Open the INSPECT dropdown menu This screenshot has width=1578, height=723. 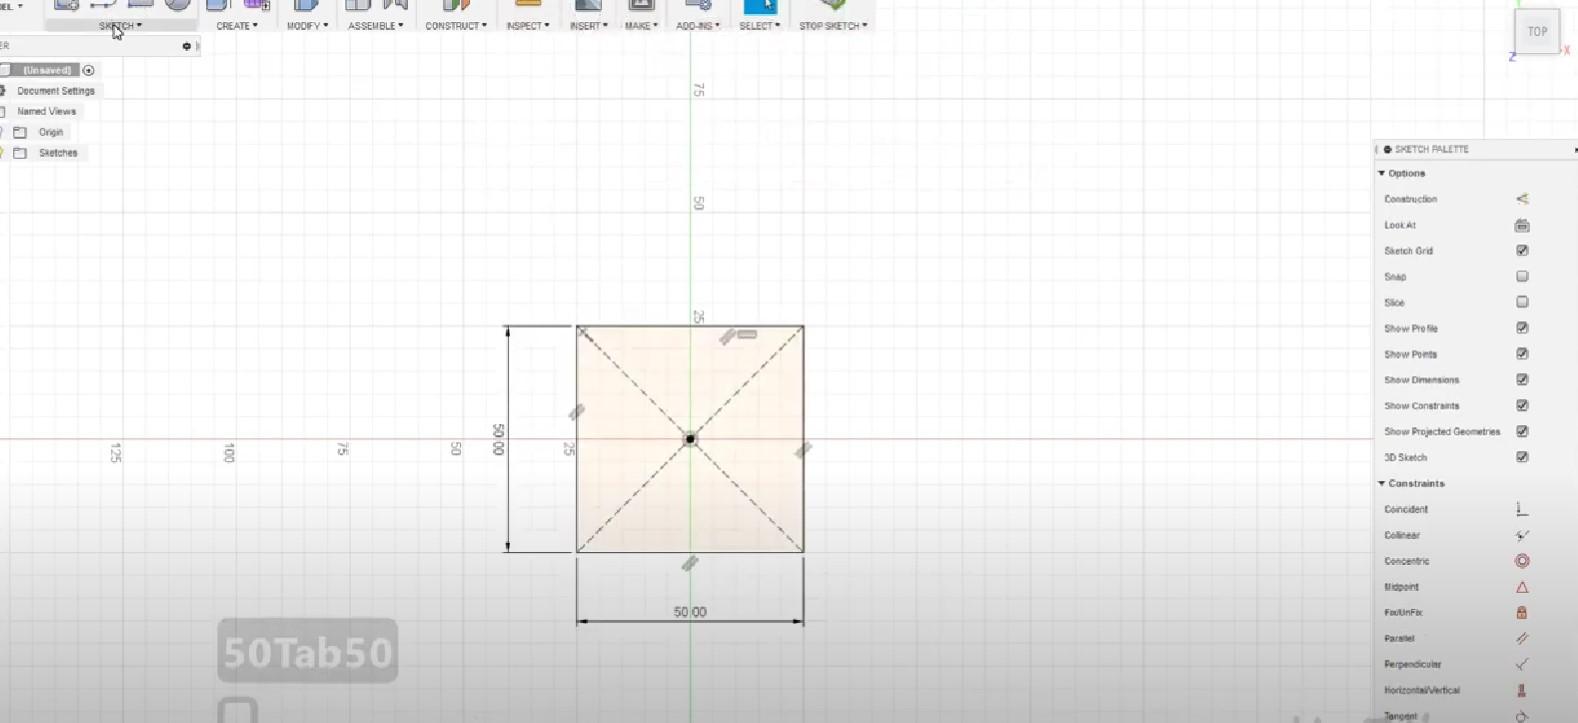528,26
